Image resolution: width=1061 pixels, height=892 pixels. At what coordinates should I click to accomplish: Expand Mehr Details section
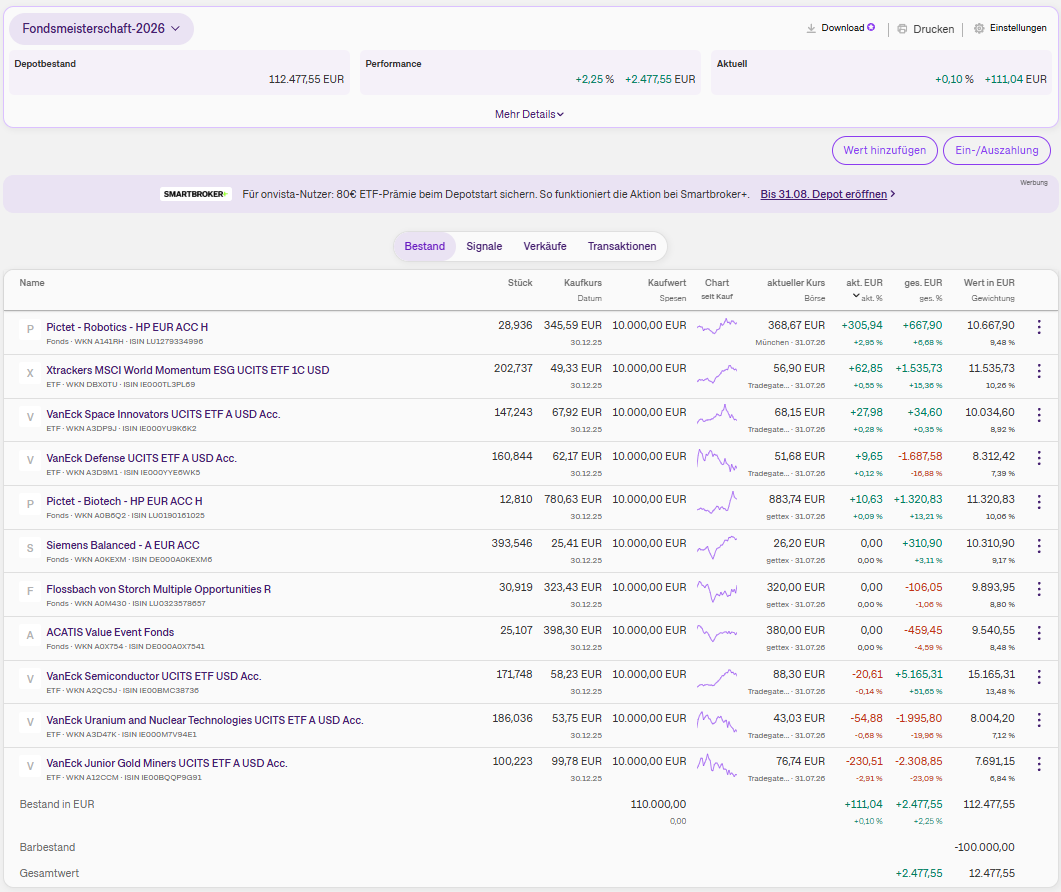tap(529, 114)
